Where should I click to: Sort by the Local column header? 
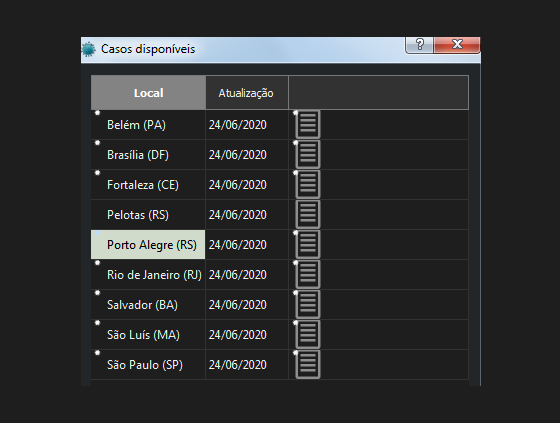click(x=148, y=93)
